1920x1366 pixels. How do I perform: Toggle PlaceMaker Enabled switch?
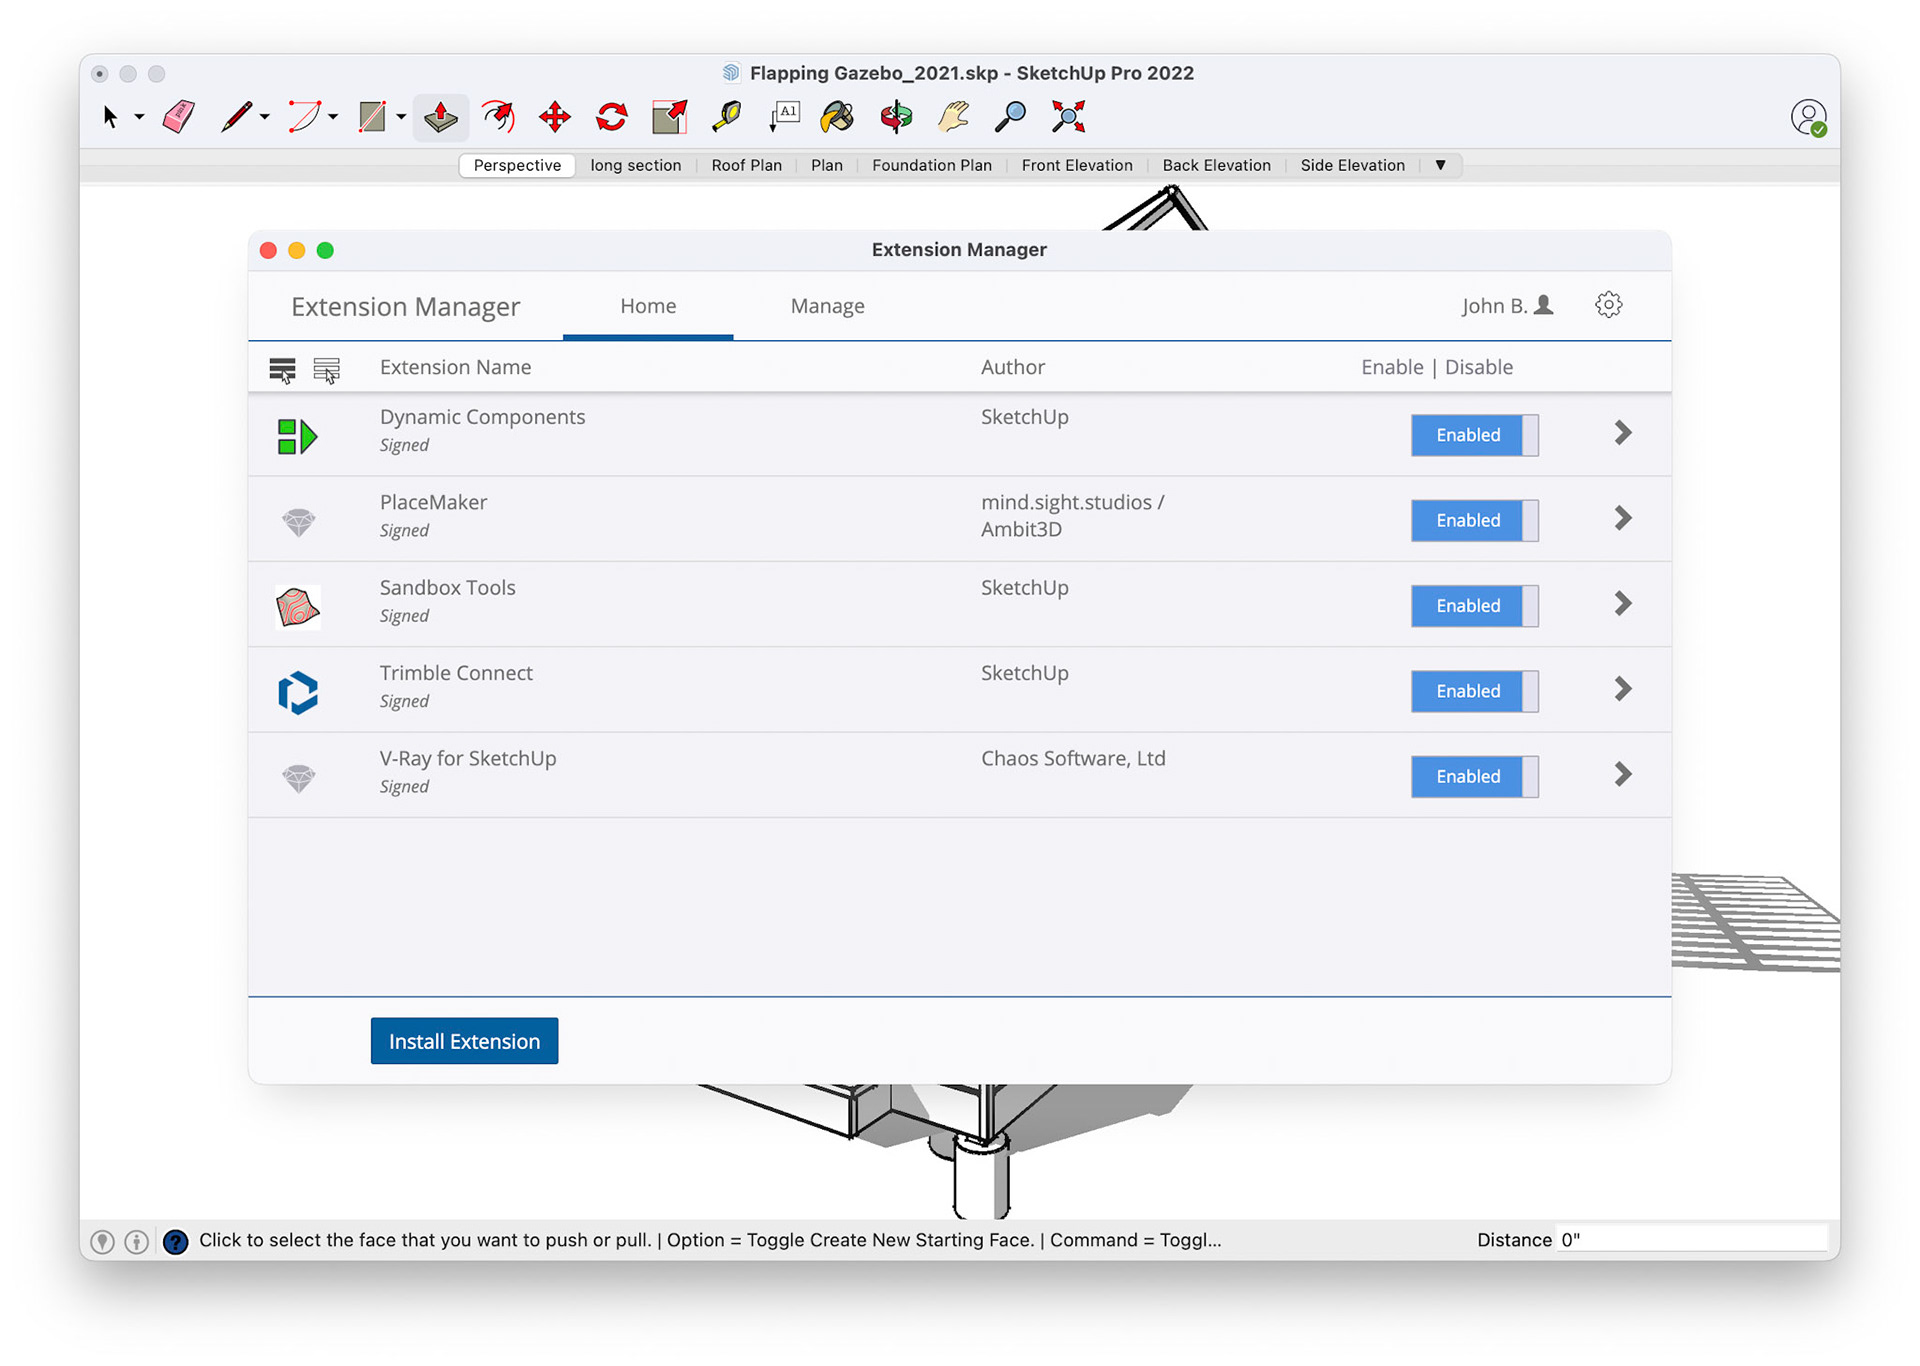[1474, 520]
